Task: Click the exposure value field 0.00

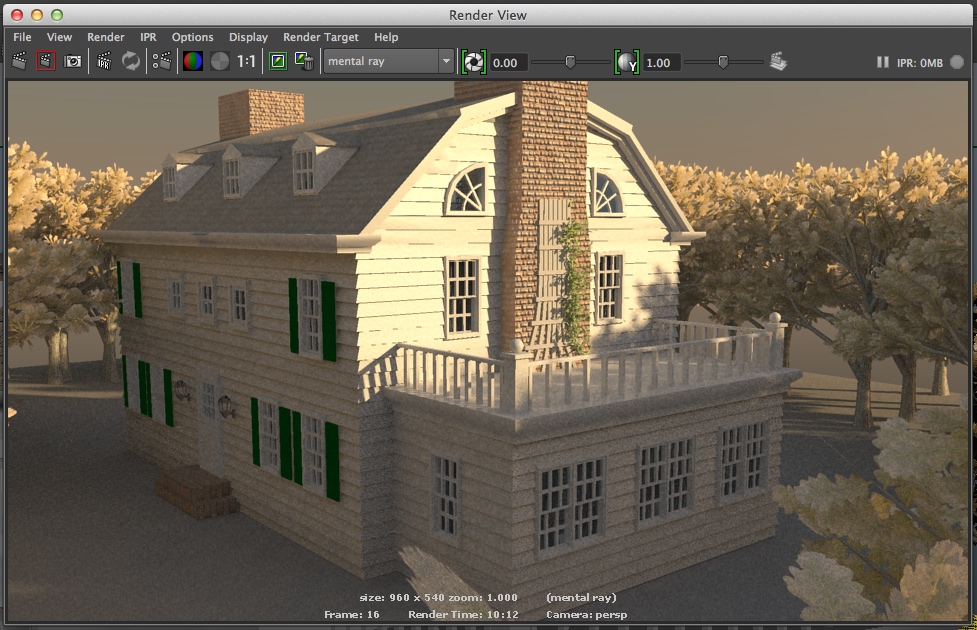Action: pos(508,62)
